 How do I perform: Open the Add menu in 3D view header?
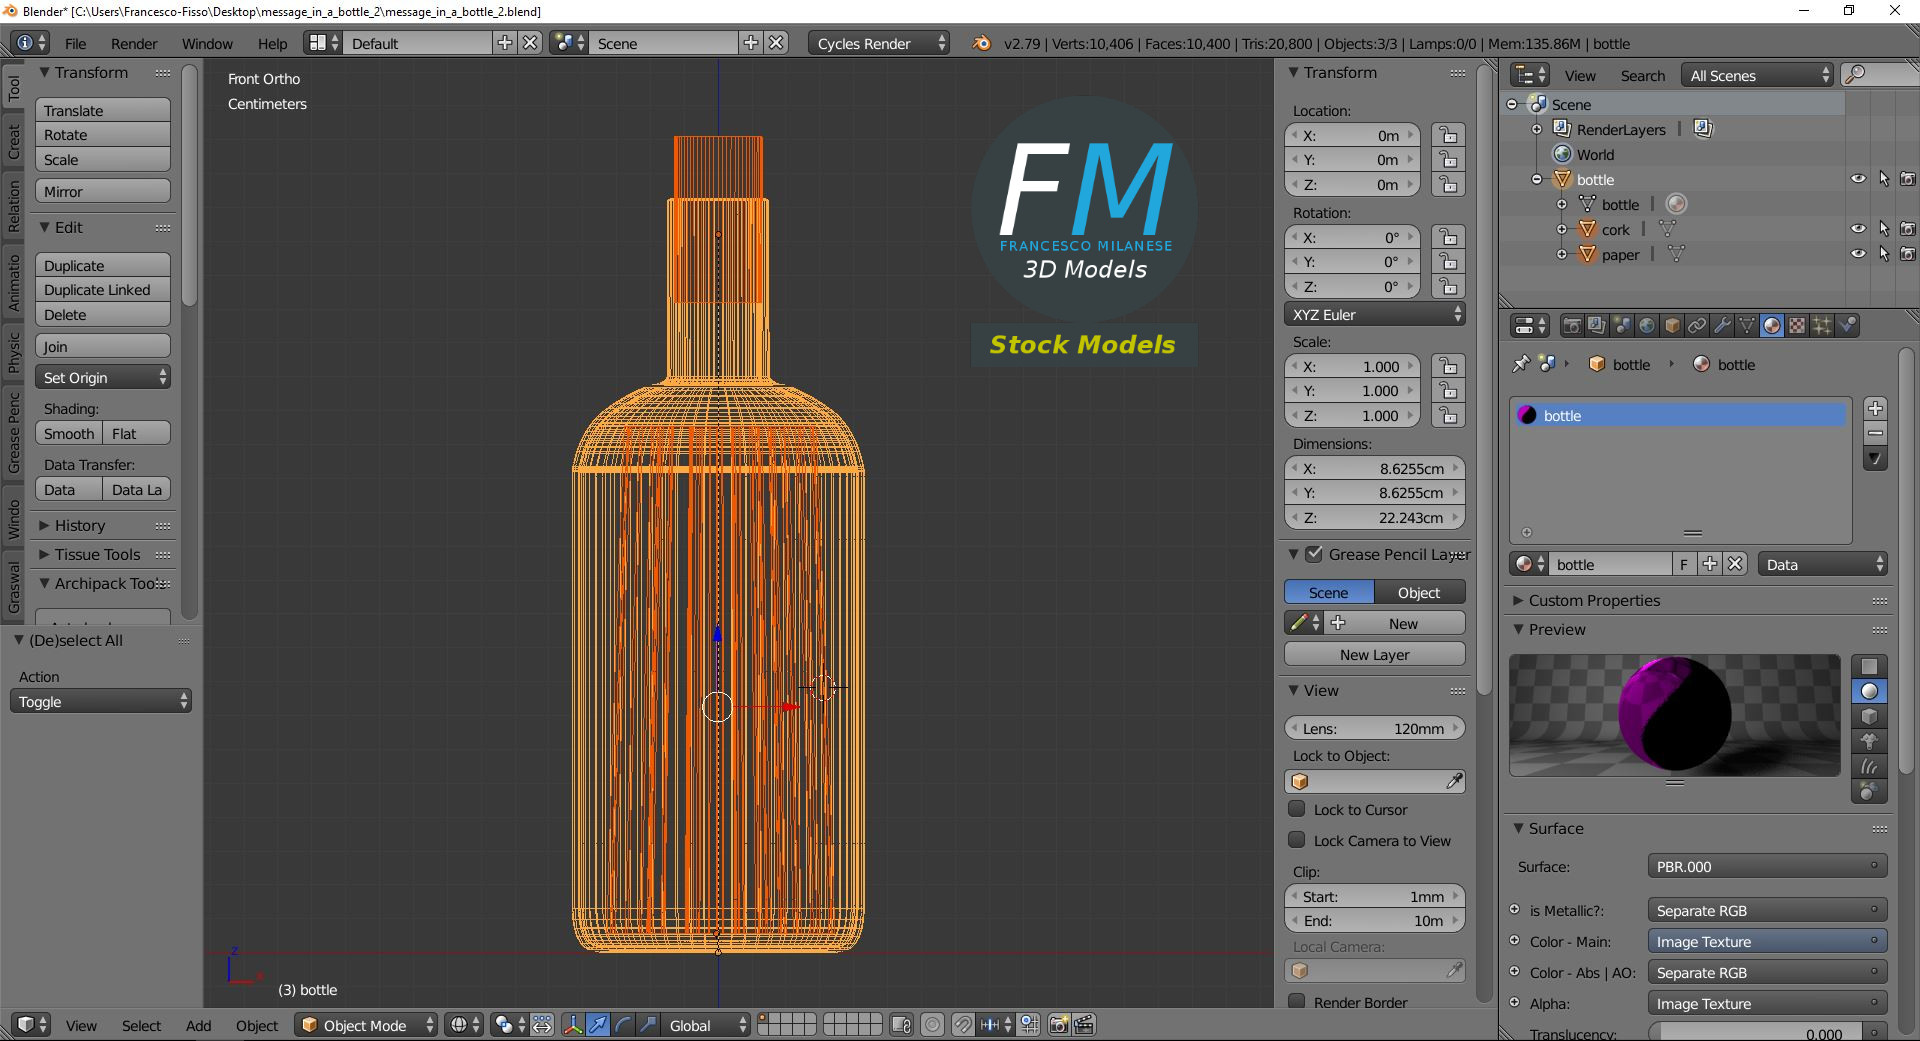[x=198, y=1025]
